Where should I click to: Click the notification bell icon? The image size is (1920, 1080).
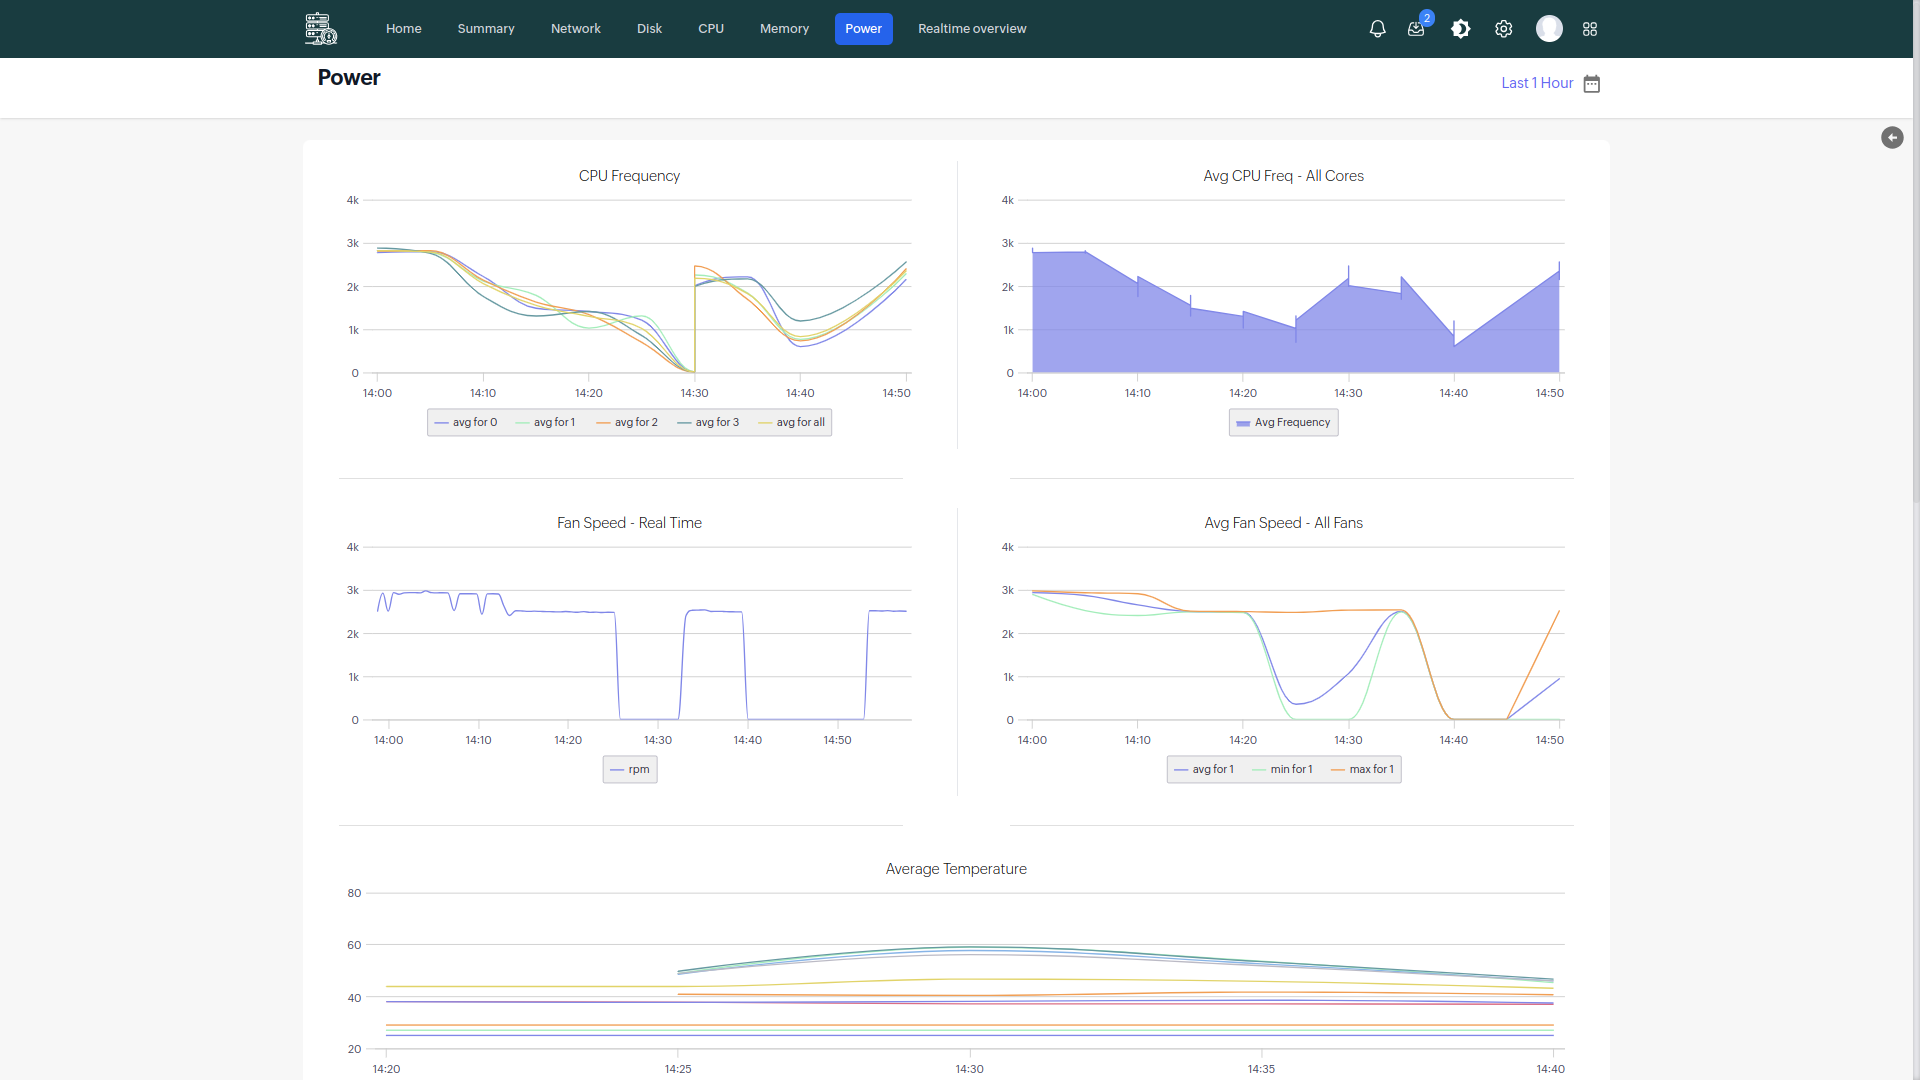(x=1378, y=29)
